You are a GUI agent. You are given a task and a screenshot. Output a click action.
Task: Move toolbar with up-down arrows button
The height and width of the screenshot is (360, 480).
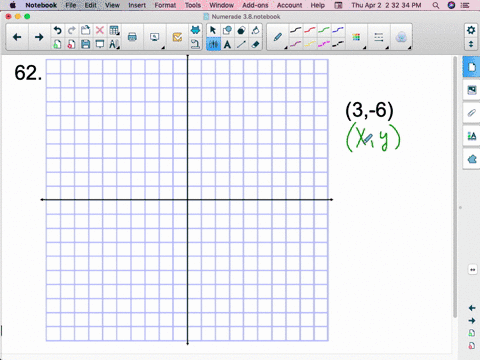(471, 44)
